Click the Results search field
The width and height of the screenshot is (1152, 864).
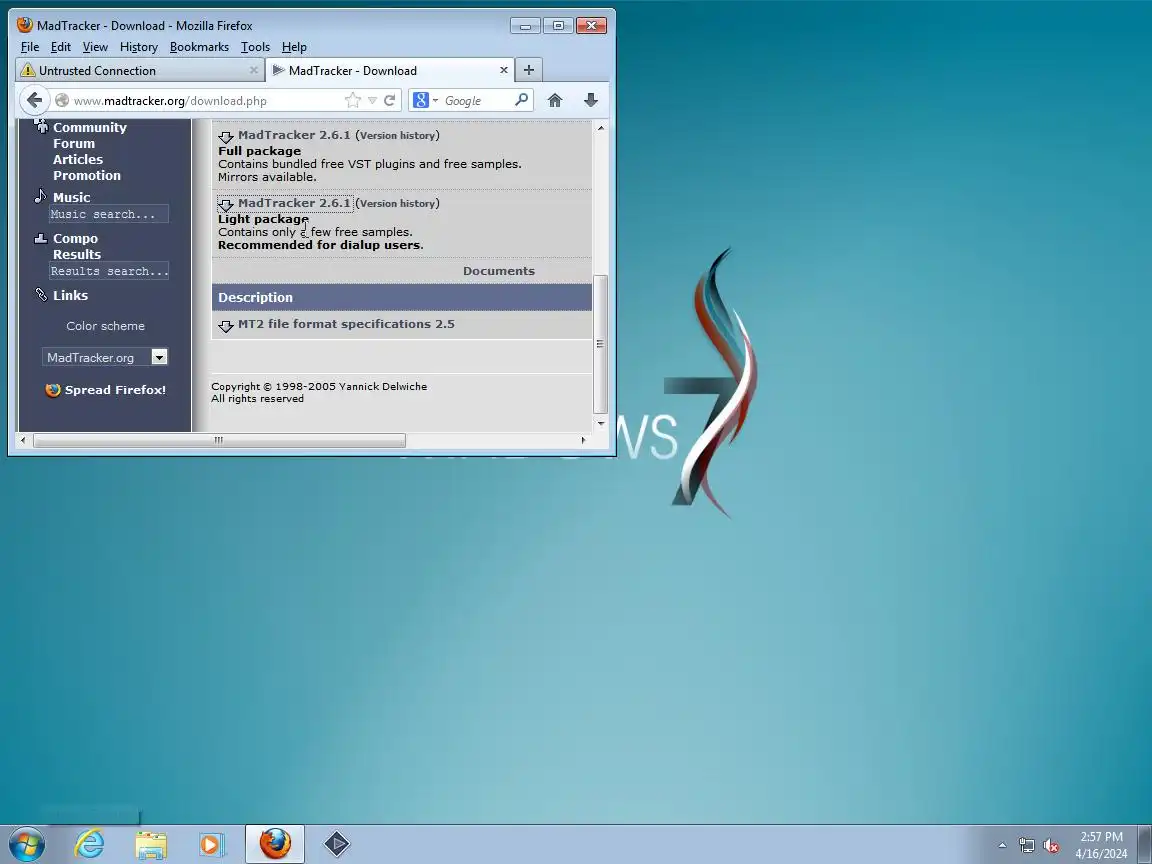(109, 271)
